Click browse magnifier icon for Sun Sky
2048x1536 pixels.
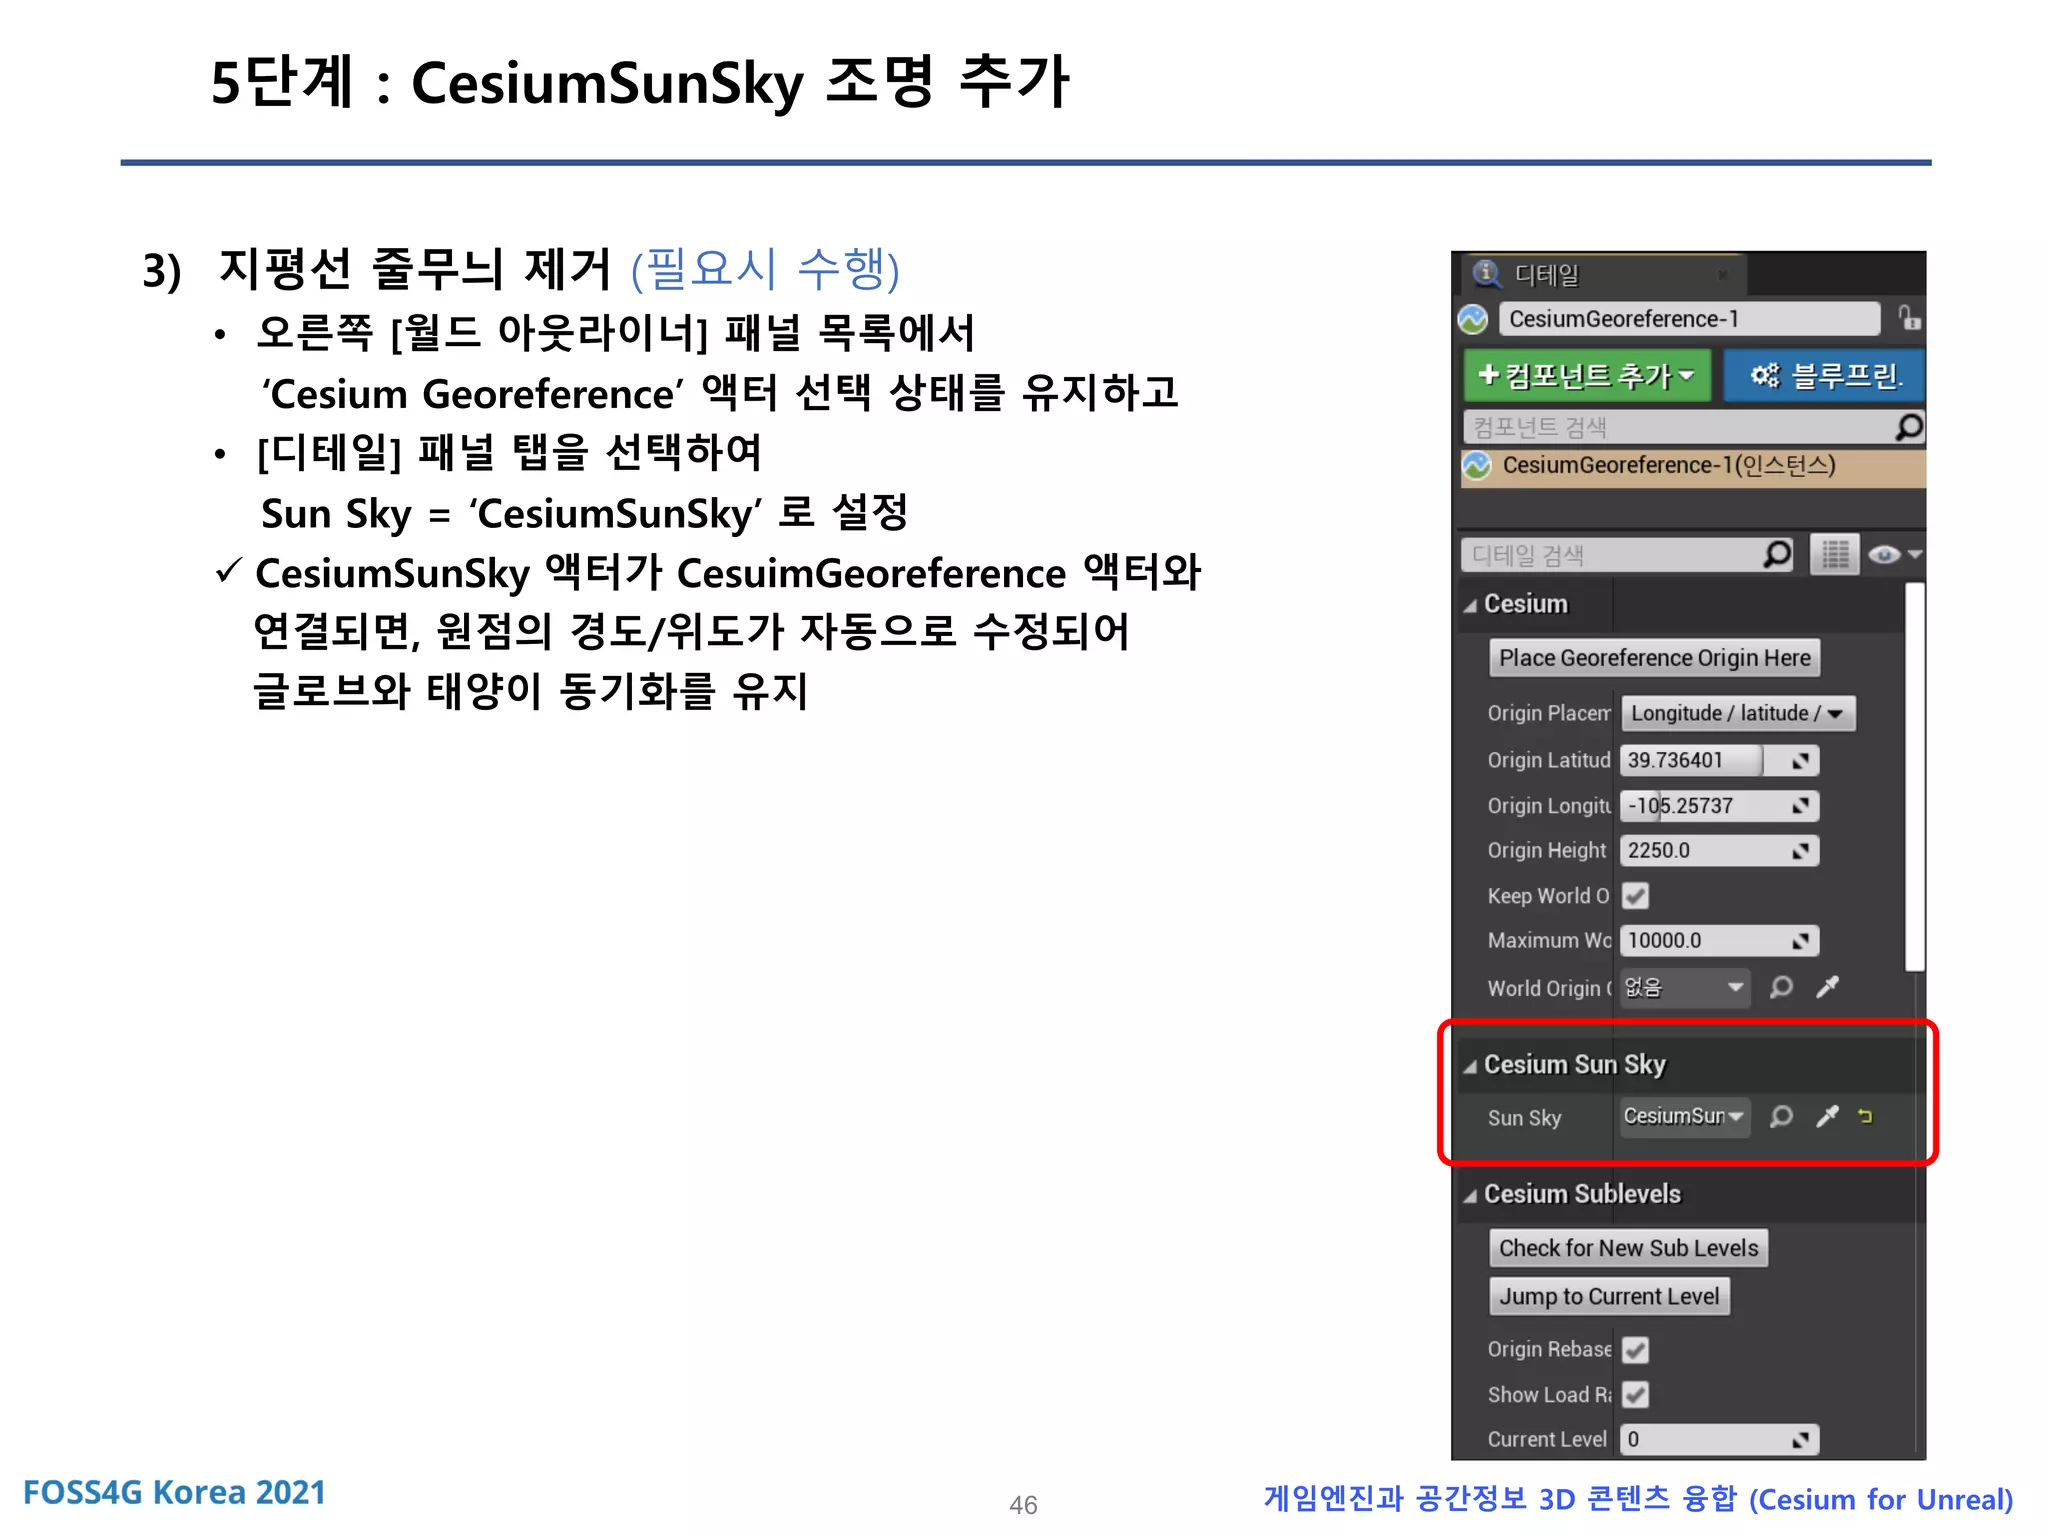1781,1116
